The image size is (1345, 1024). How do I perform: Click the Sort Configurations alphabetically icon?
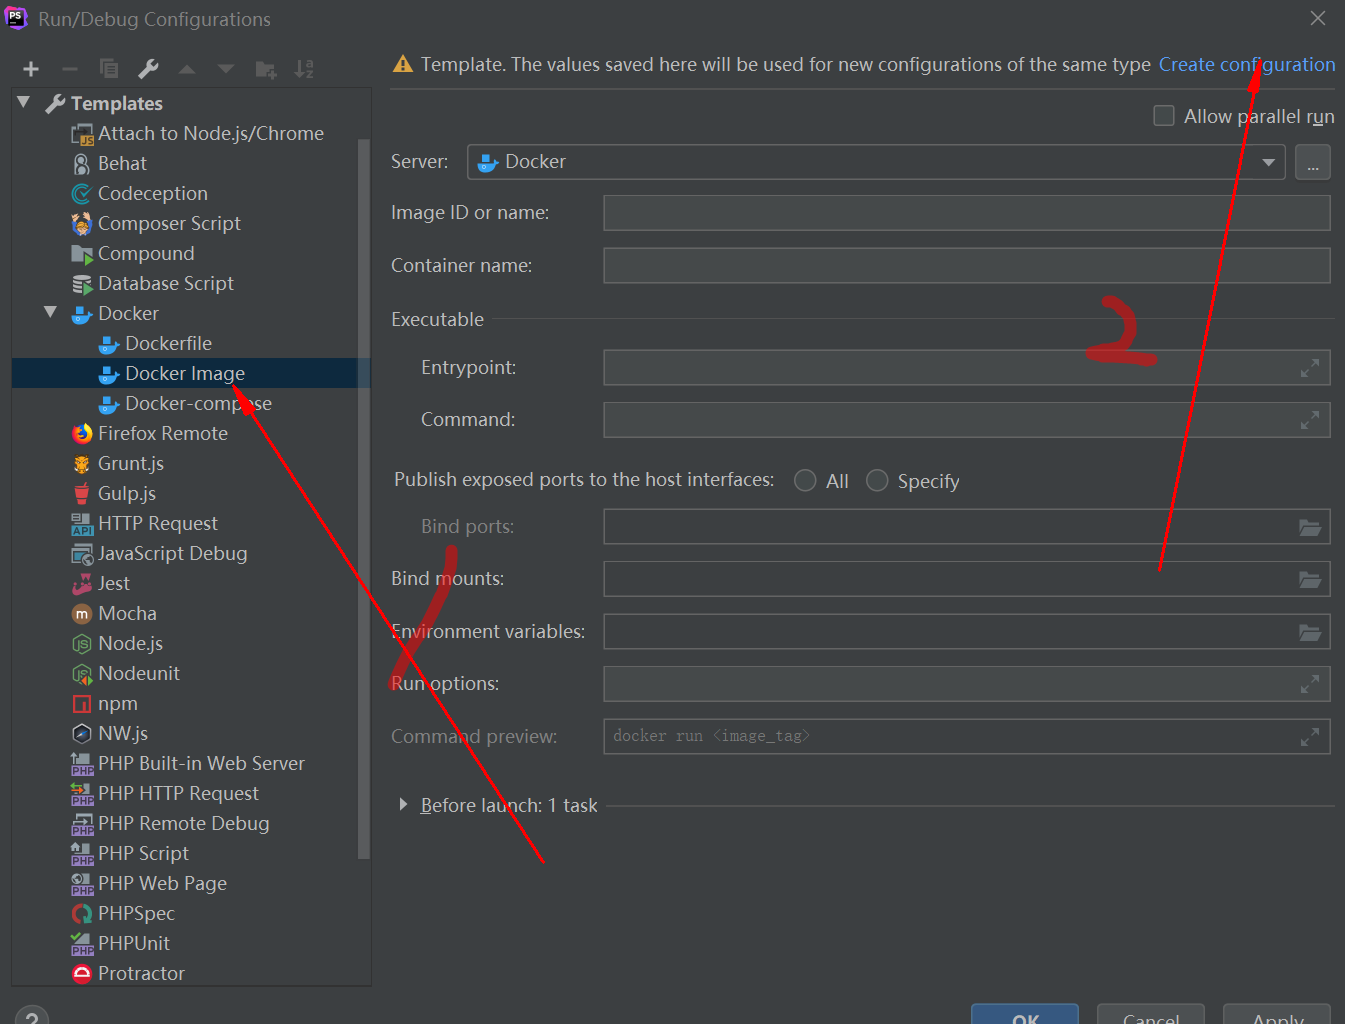click(x=304, y=69)
